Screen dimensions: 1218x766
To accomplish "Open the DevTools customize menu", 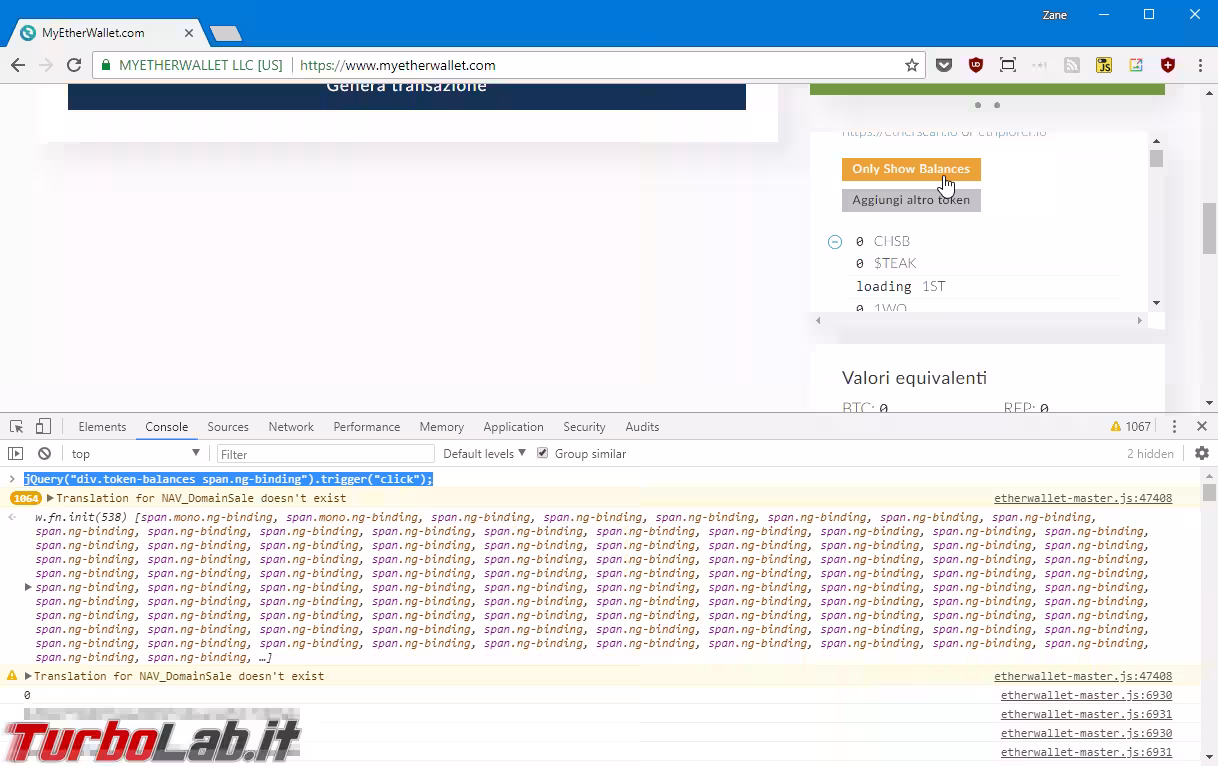I will click(x=1175, y=427).
